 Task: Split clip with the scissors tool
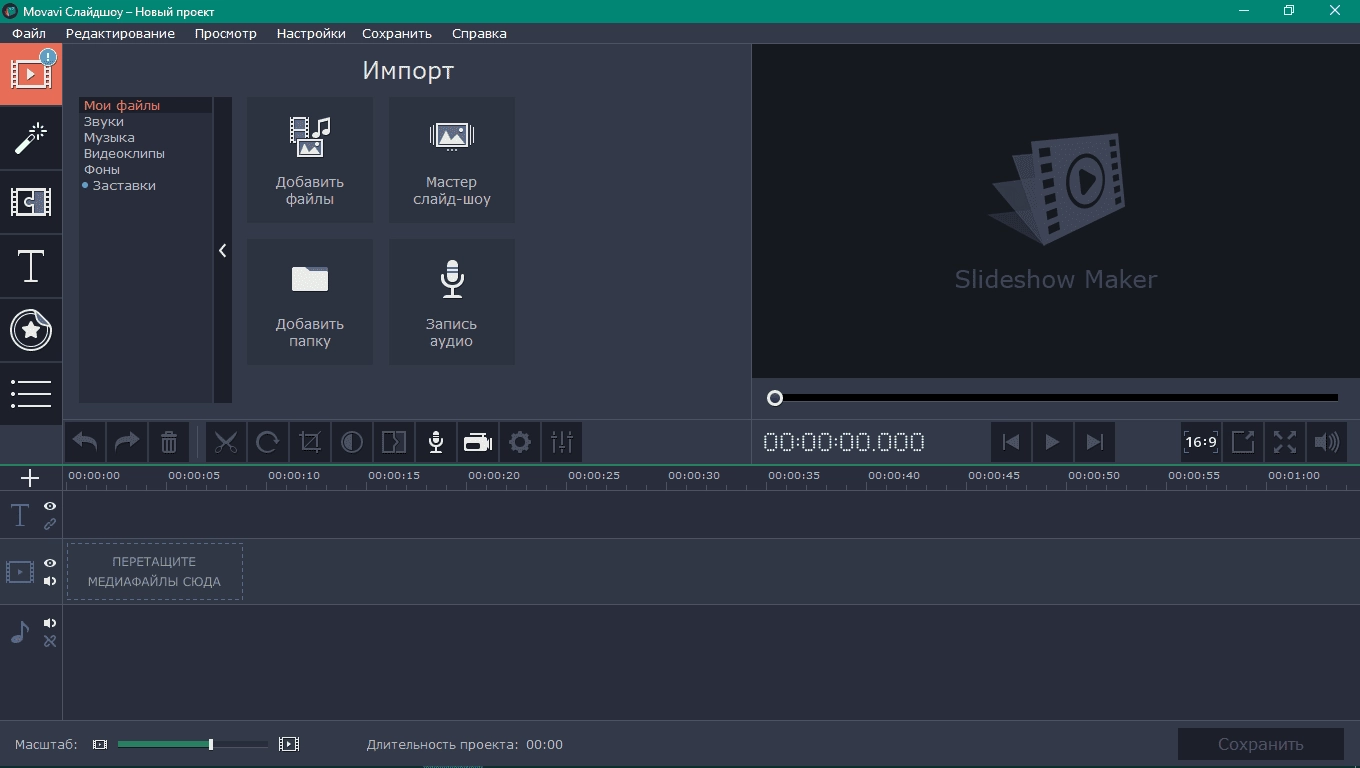click(226, 442)
